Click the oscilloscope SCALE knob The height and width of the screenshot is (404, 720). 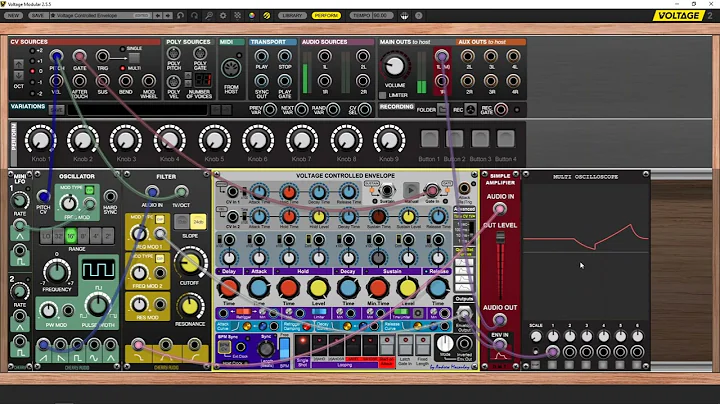[536, 337]
